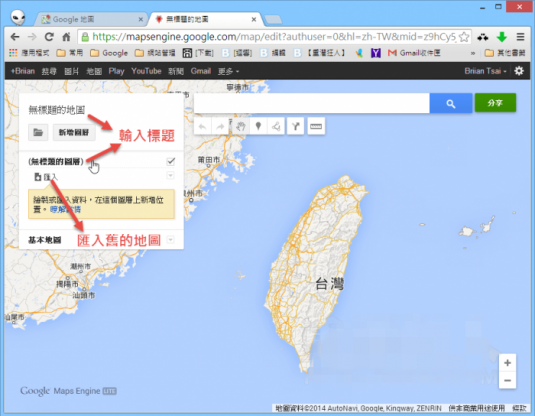Open the Google bookmarks folder
Screen dimensions: 535x416
(109, 53)
